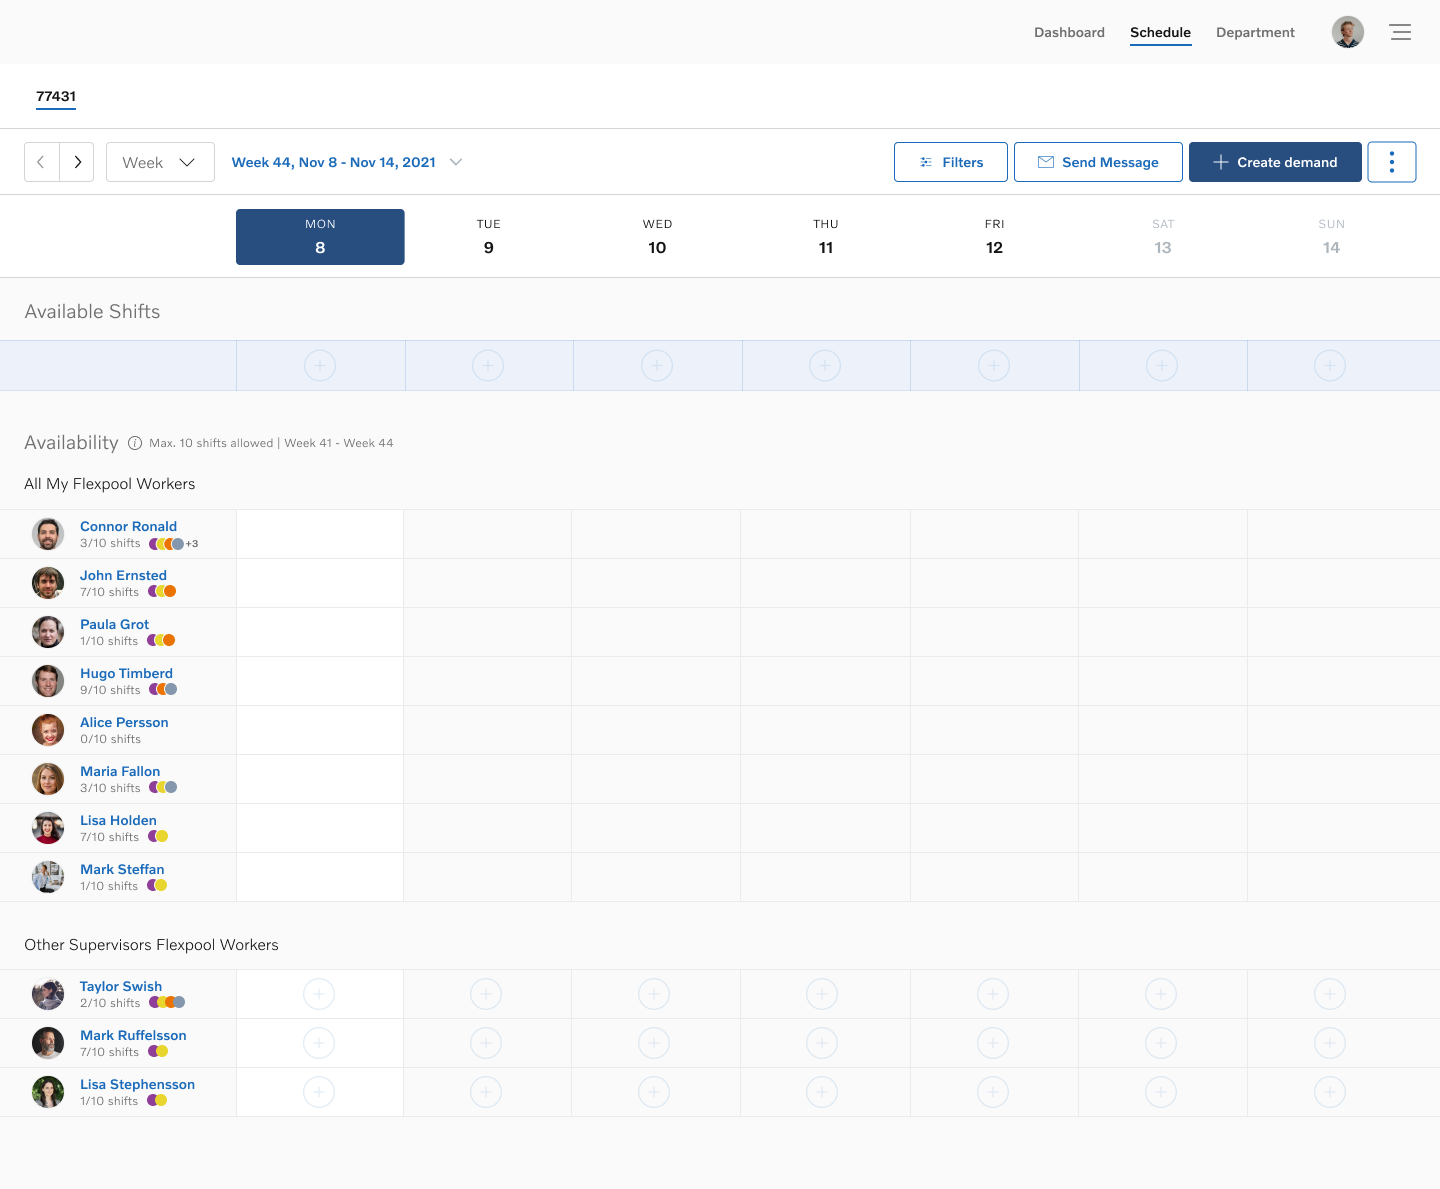Viewport: 1440px width, 1189px height.
Task: Add Sunday shift for Taylor Swish
Action: click(x=1330, y=994)
